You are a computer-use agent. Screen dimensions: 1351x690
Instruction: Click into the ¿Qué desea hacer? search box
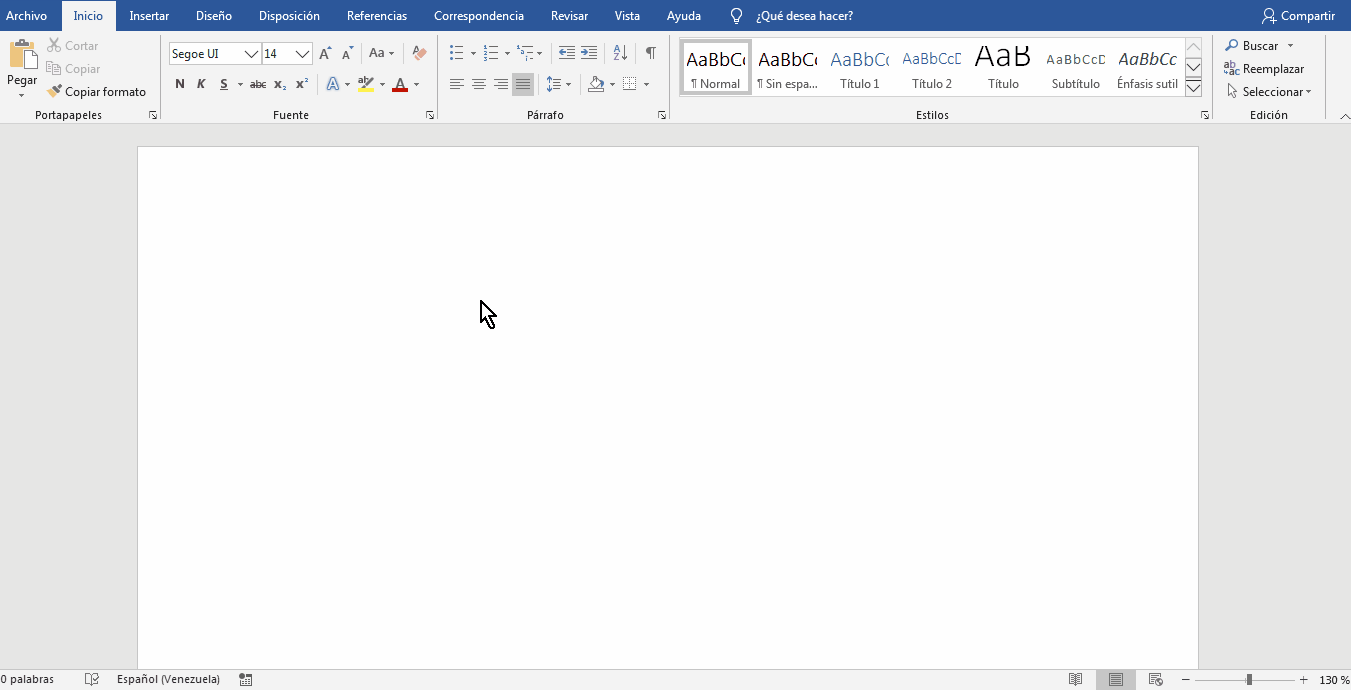pos(805,16)
